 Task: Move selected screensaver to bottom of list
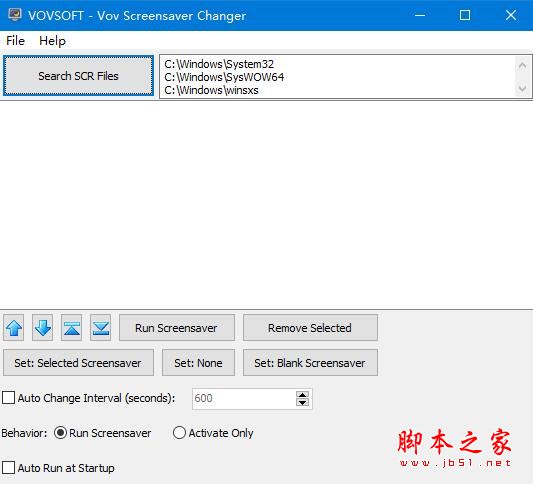[x=101, y=328]
